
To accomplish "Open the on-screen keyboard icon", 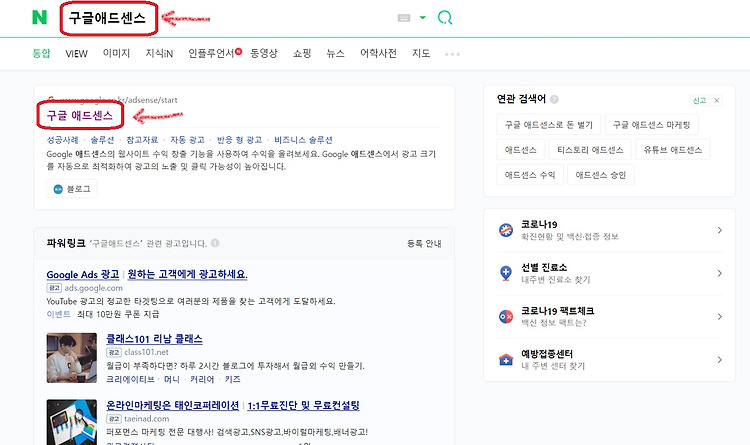I will (404, 18).
